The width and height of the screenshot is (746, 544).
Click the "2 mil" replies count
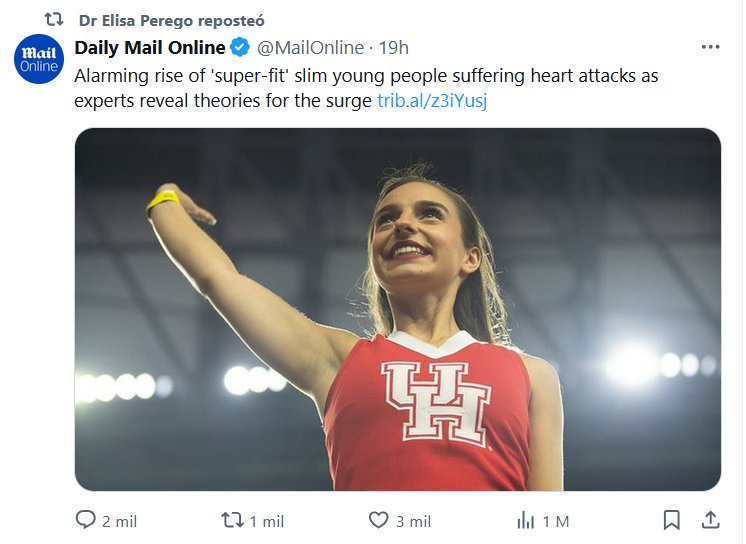120,521
